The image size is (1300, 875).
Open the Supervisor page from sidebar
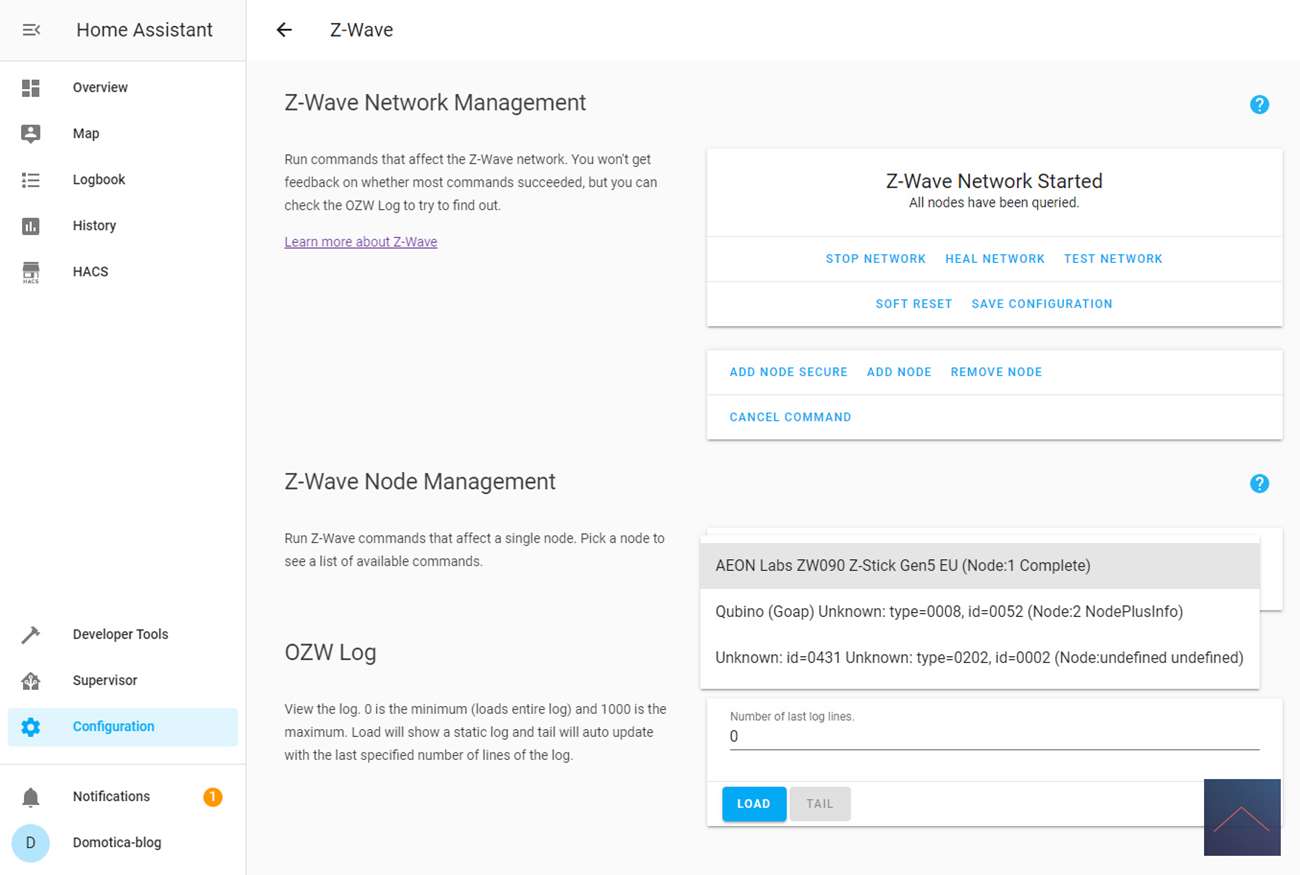coord(104,681)
